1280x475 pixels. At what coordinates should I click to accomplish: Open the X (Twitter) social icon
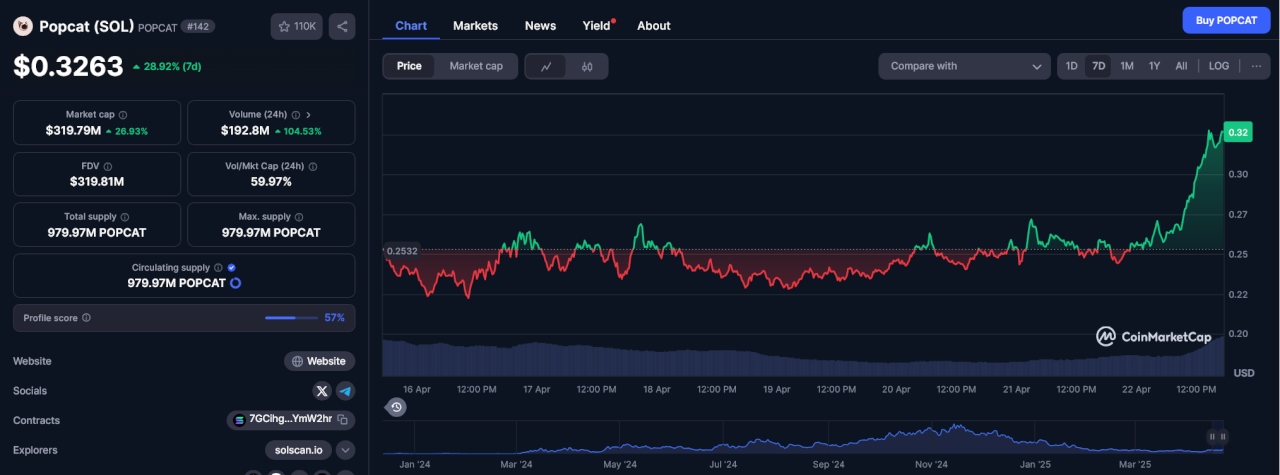(322, 391)
